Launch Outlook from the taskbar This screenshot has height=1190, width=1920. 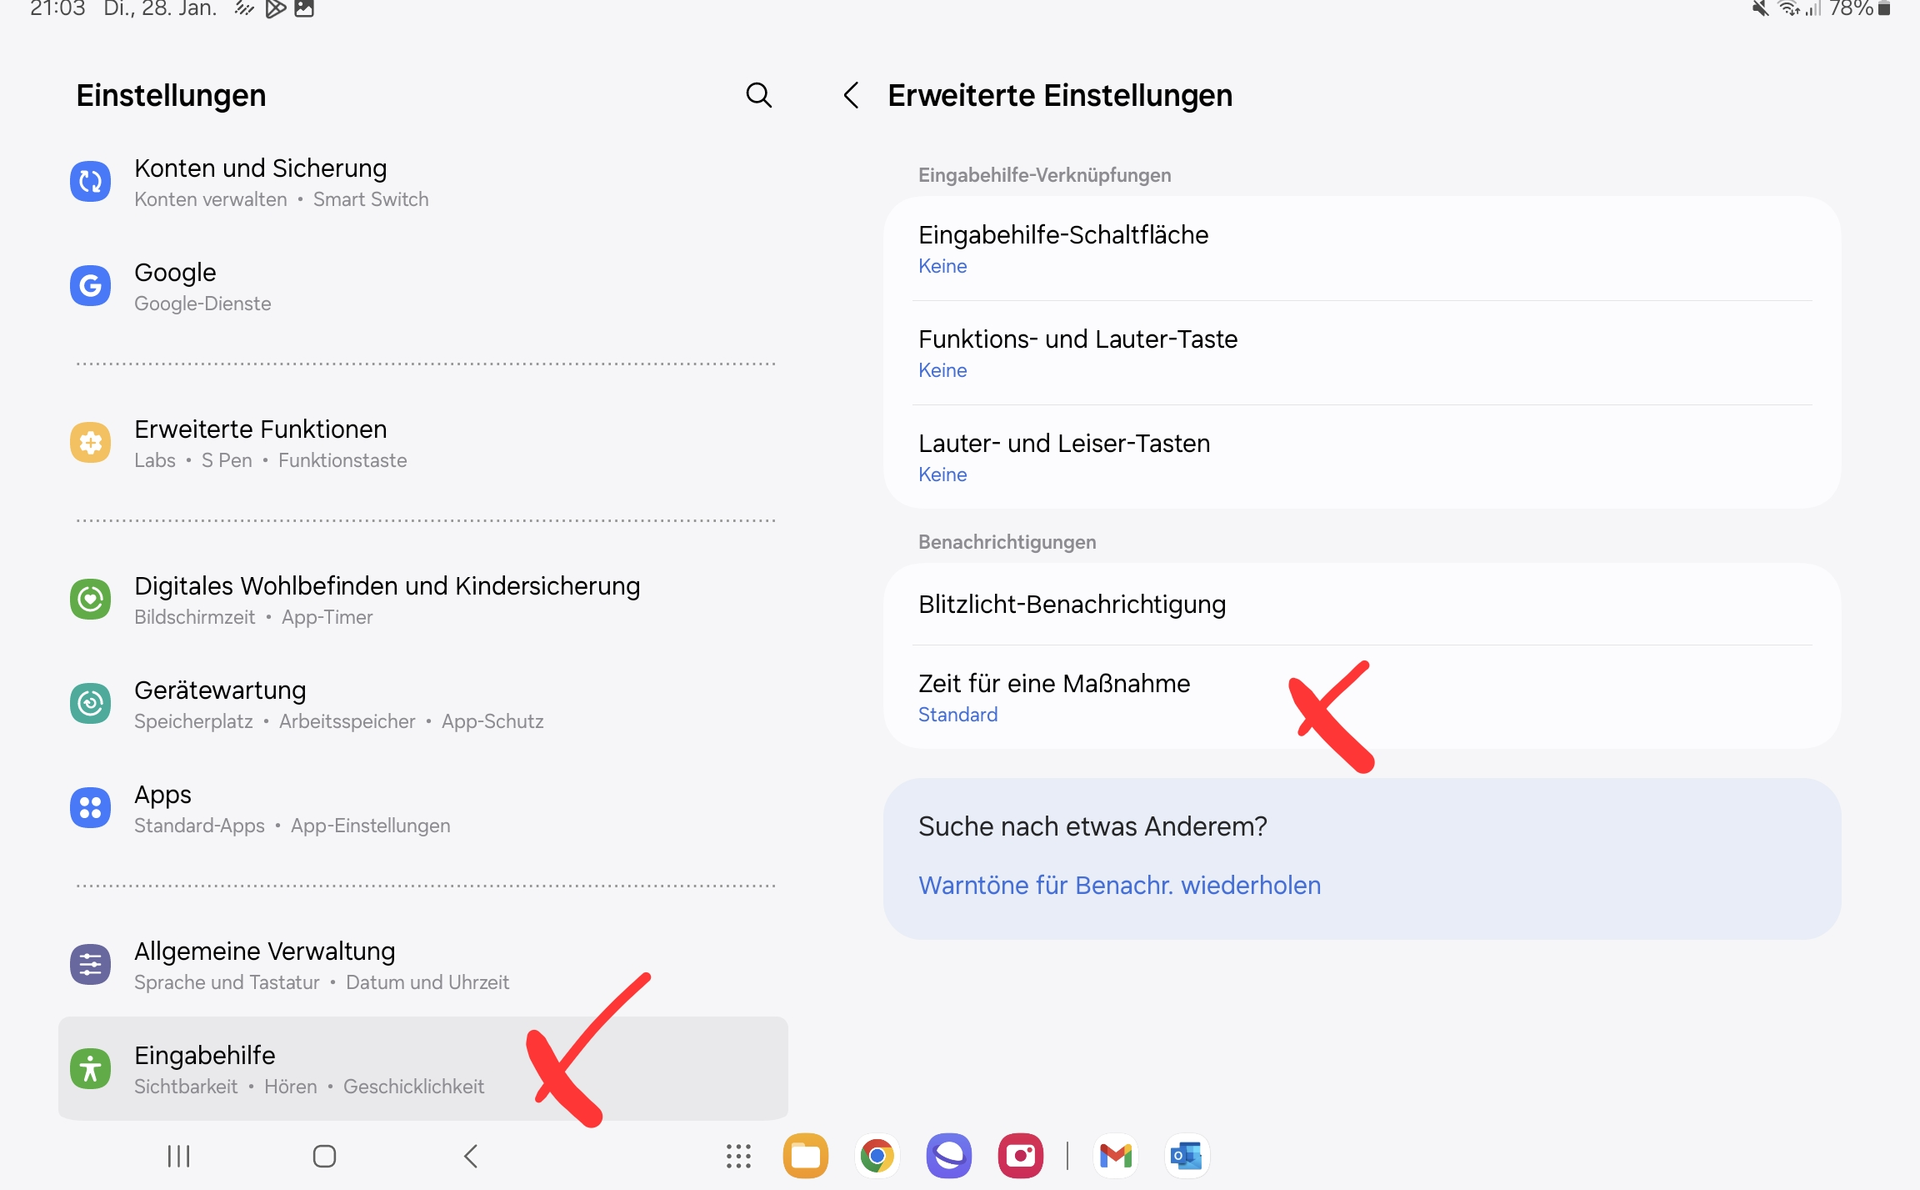coord(1187,1156)
